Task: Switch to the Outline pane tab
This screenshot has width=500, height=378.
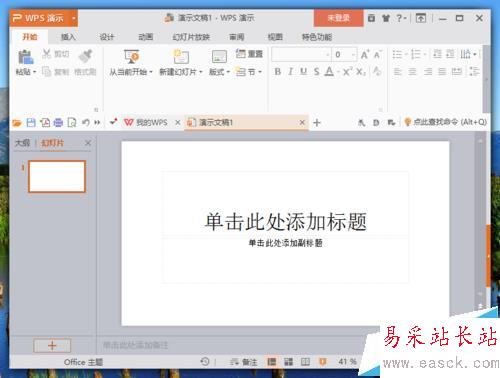Action: 22,143
